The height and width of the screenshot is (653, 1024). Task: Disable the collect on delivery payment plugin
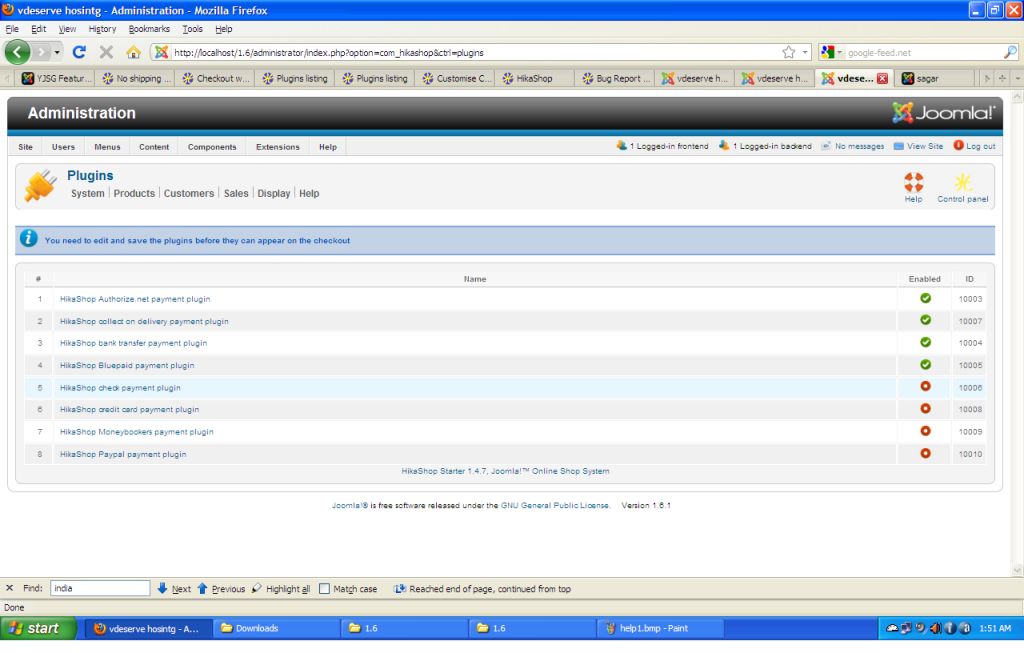coord(925,321)
